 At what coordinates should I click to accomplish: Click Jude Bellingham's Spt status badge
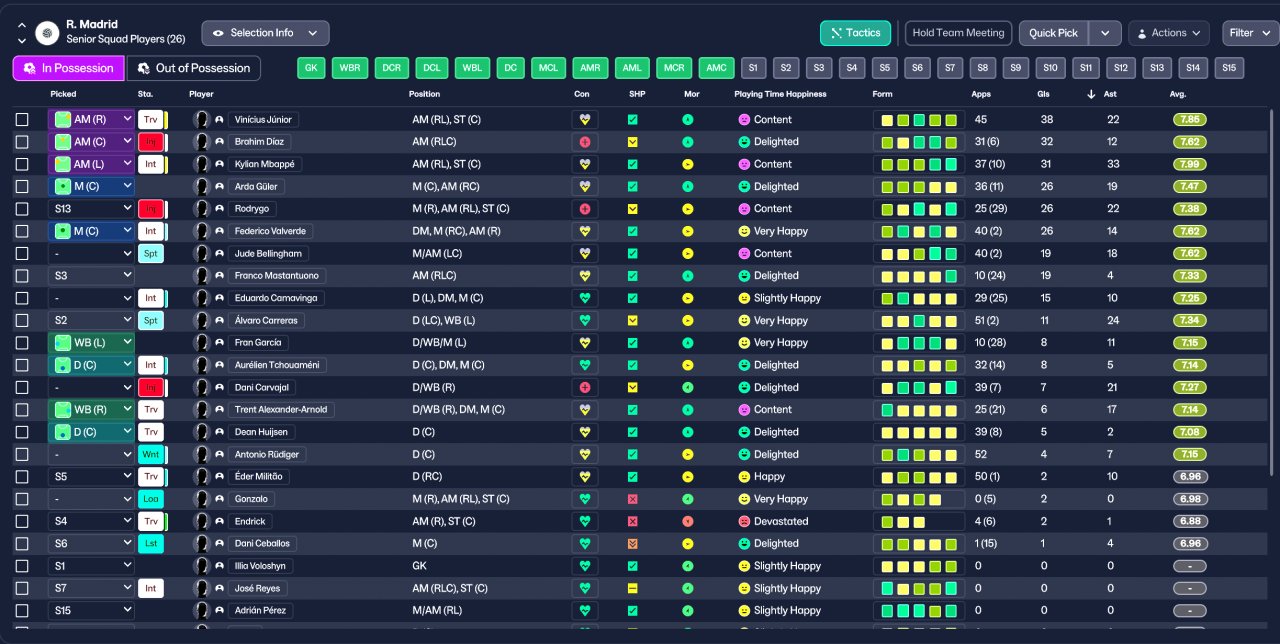(150, 253)
